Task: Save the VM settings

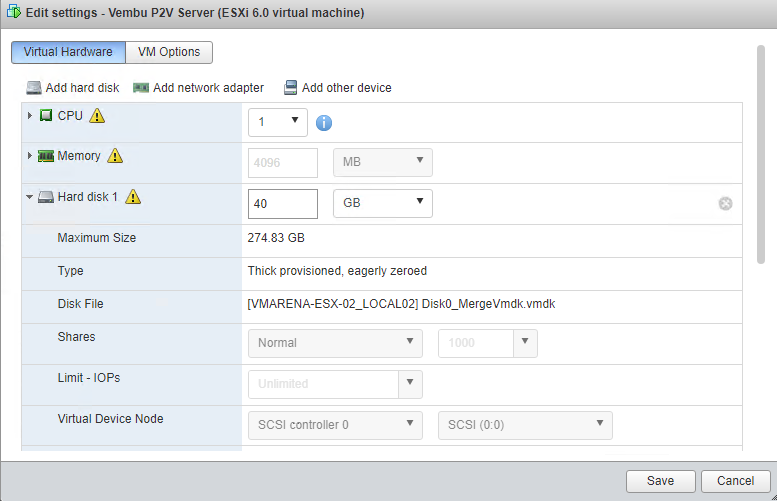Action: click(661, 481)
